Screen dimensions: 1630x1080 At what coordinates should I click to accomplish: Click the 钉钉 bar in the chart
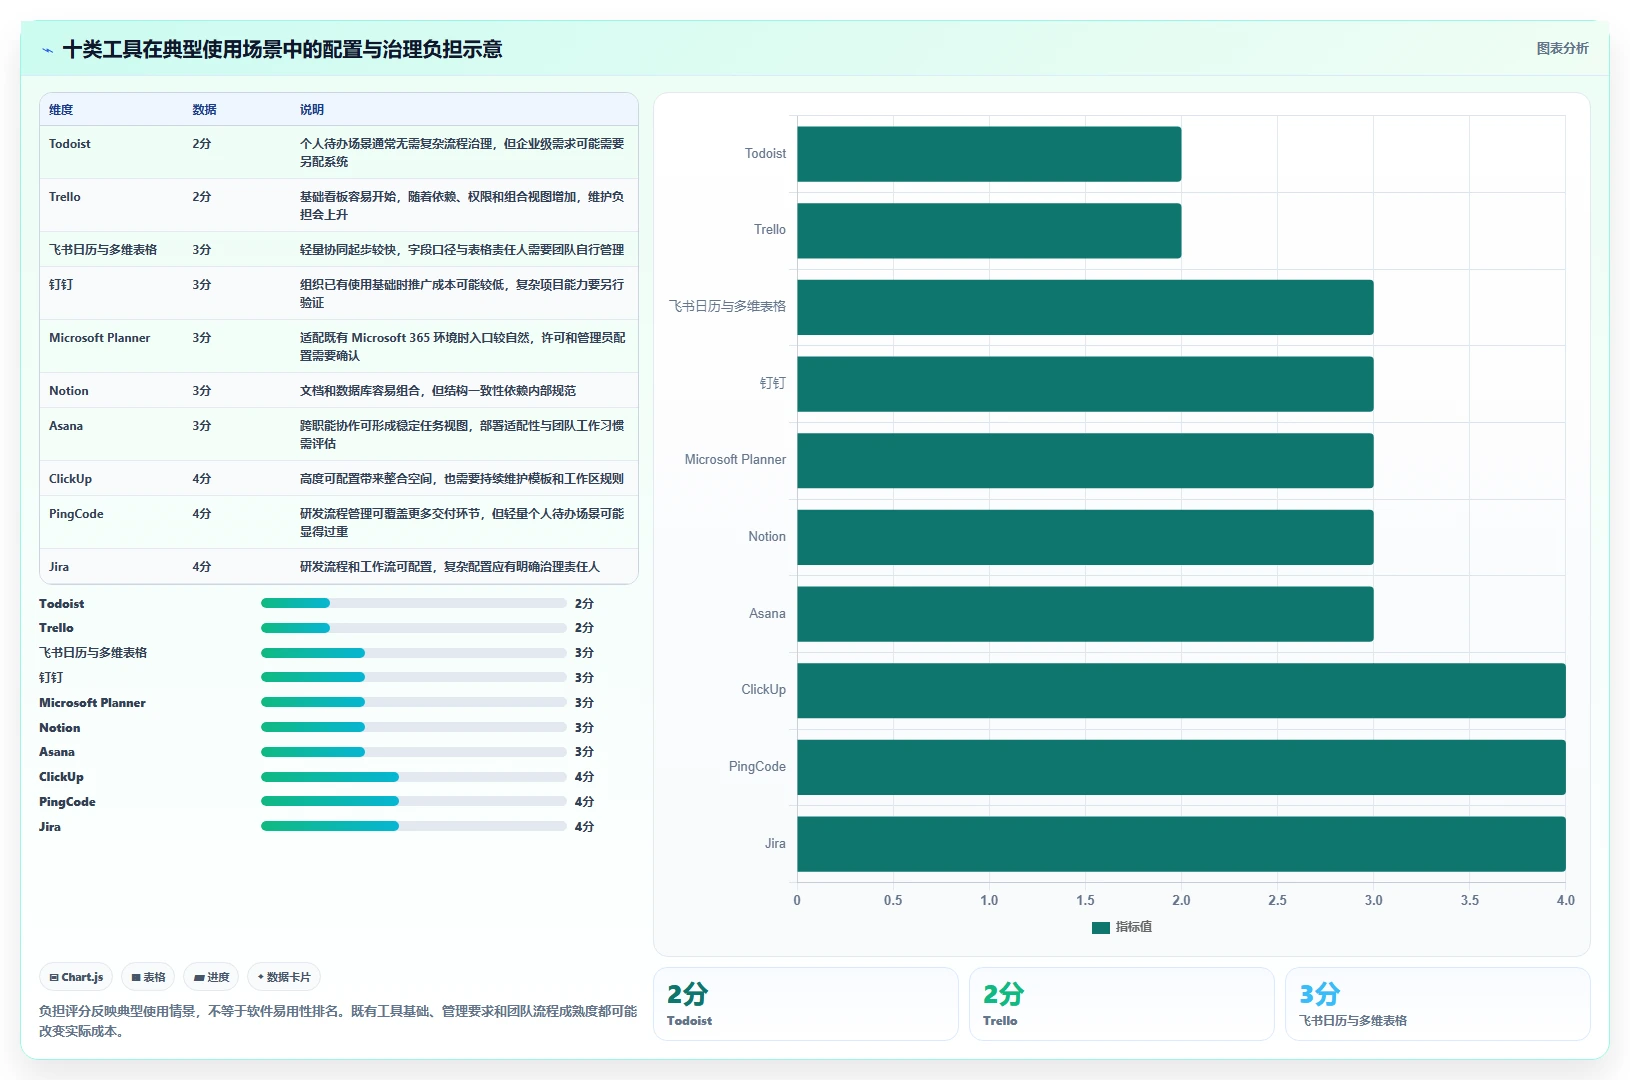(x=1085, y=384)
